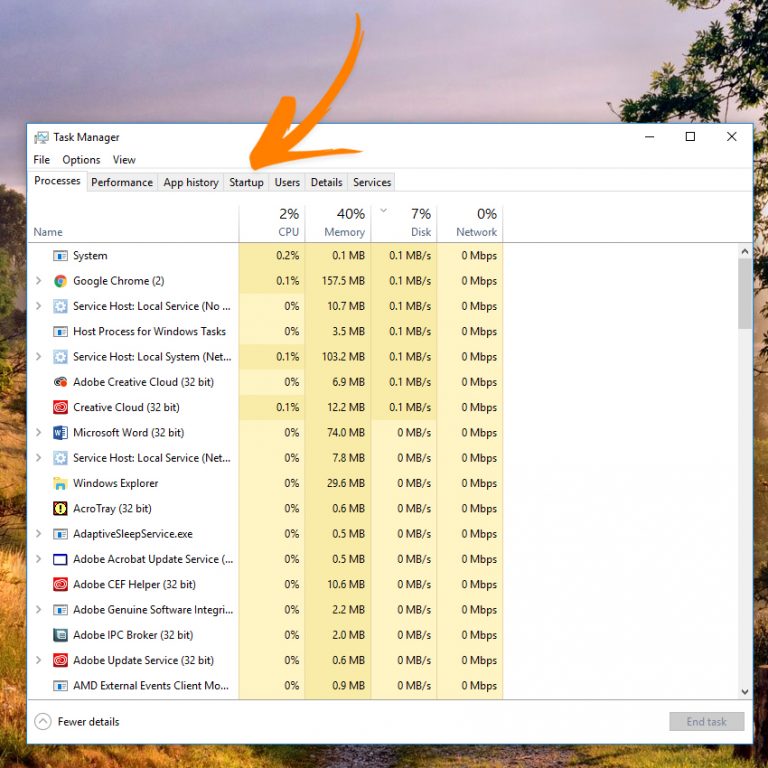Click the red Creative Cloud (32 bit) icon
Image resolution: width=768 pixels, height=768 pixels.
click(x=60, y=408)
